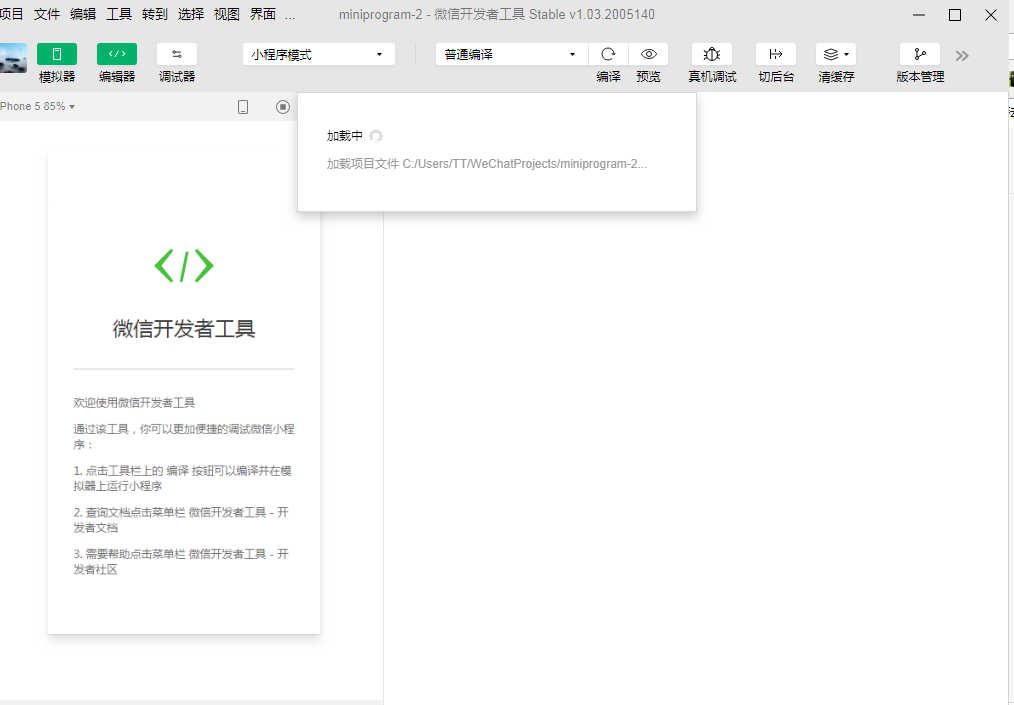Click the 编译 compile refresh icon
The width and height of the screenshot is (1014, 705).
(x=608, y=54)
